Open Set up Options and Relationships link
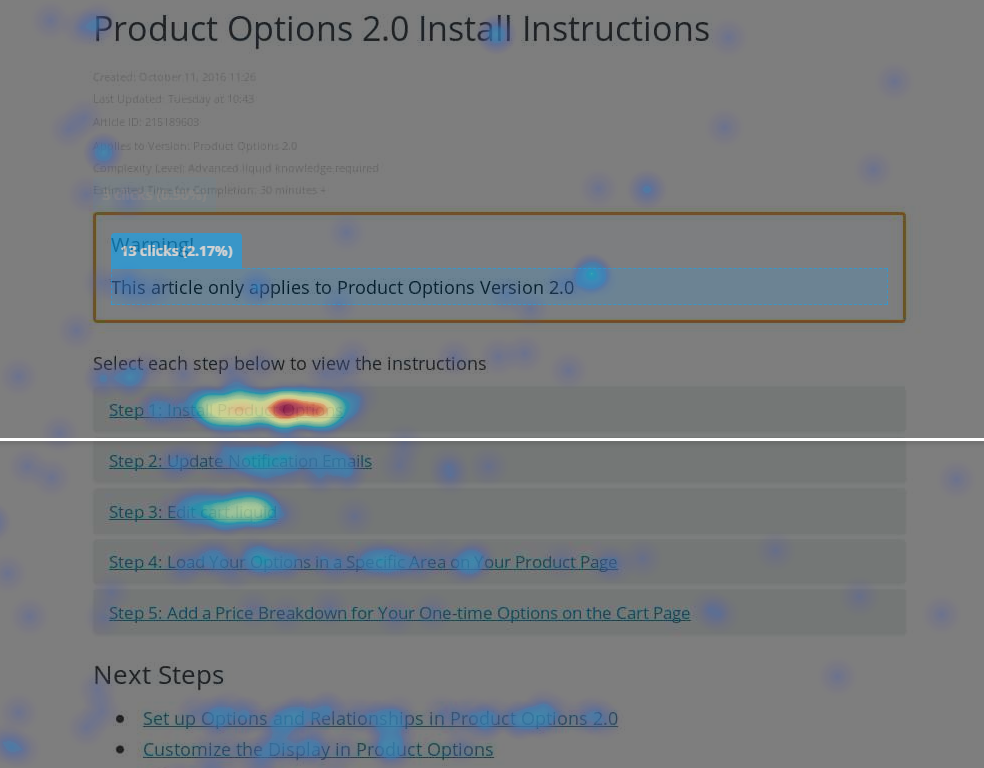The width and height of the screenshot is (984, 768). tap(380, 718)
